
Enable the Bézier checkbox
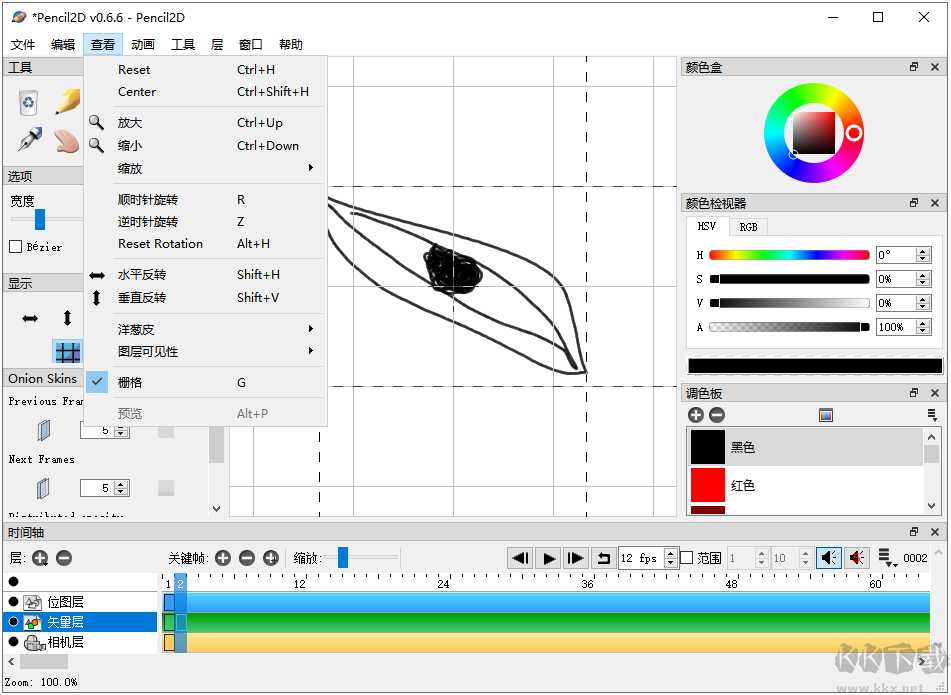(x=16, y=248)
